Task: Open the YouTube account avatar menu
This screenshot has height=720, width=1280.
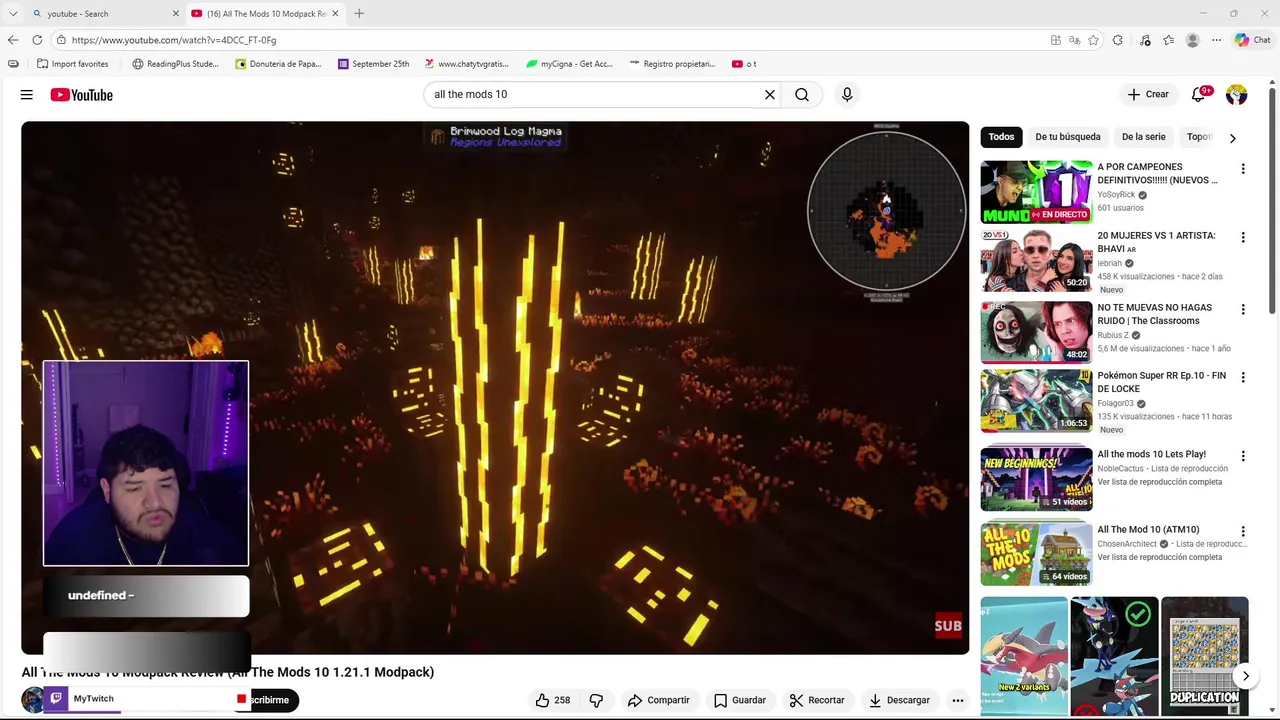Action: [1237, 95]
